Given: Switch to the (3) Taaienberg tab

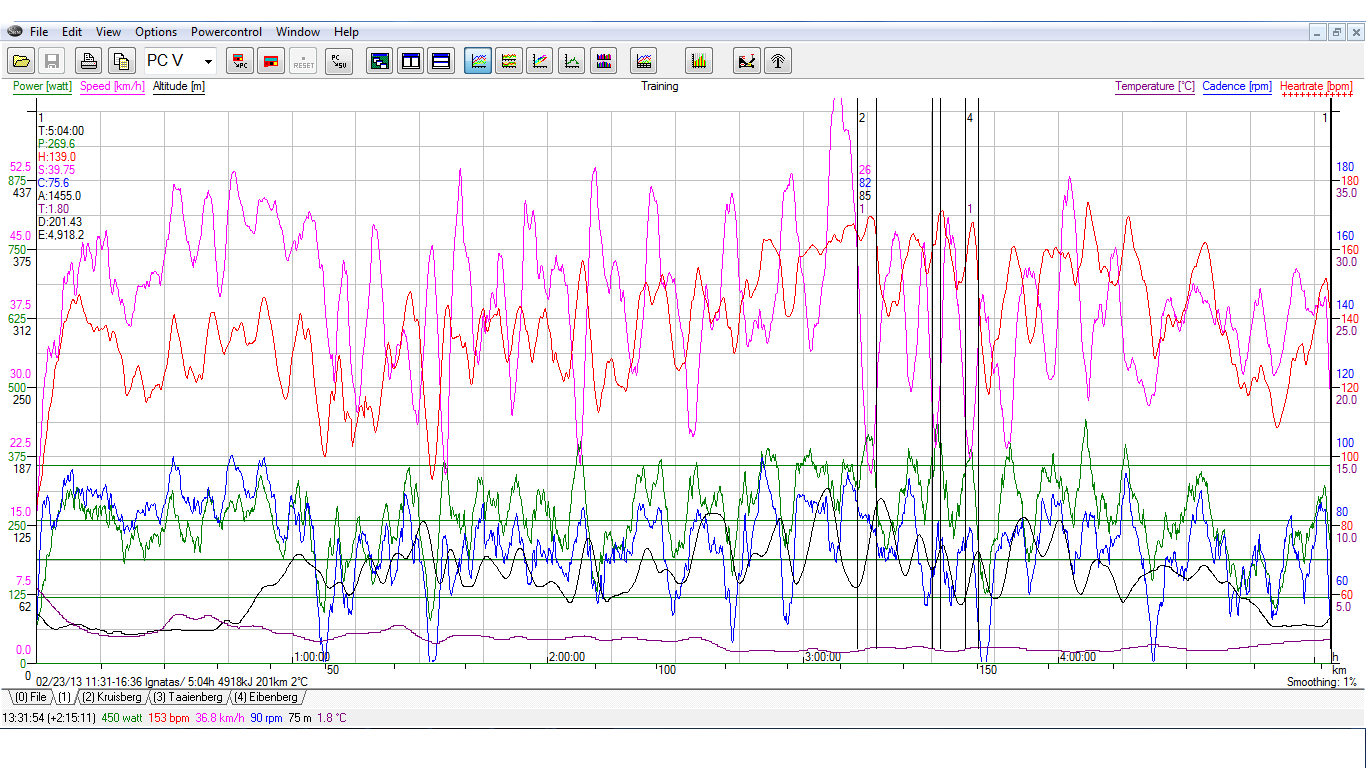Looking at the screenshot, I should (189, 697).
